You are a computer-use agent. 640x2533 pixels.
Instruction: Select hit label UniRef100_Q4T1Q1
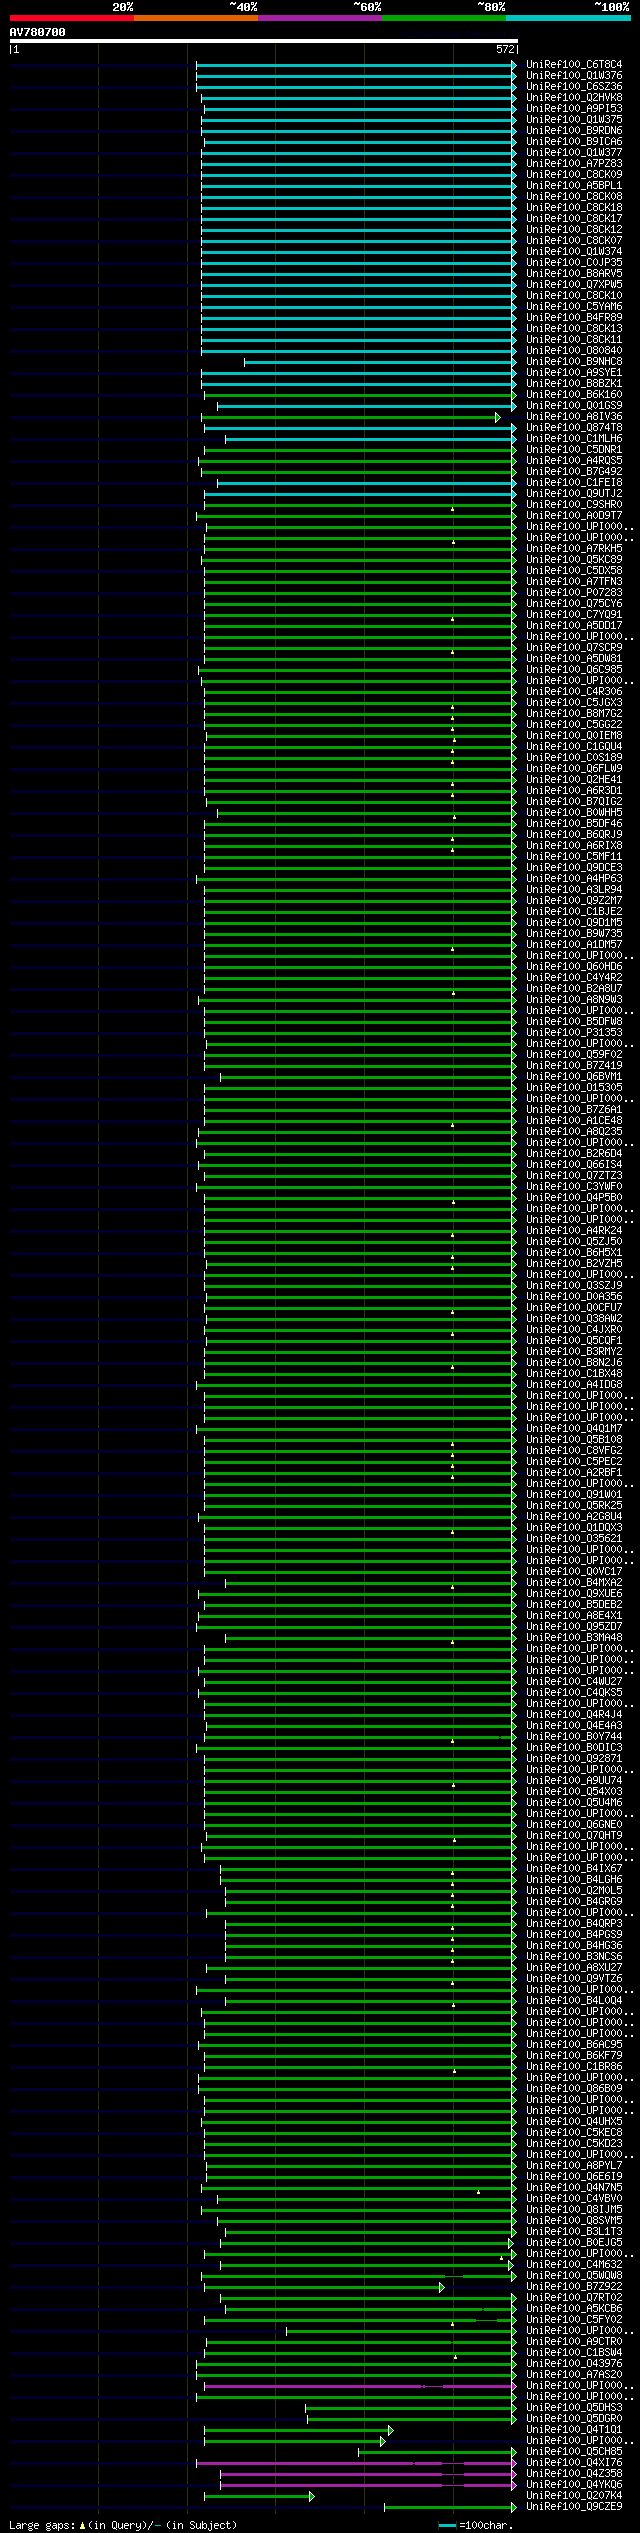tap(574, 2430)
